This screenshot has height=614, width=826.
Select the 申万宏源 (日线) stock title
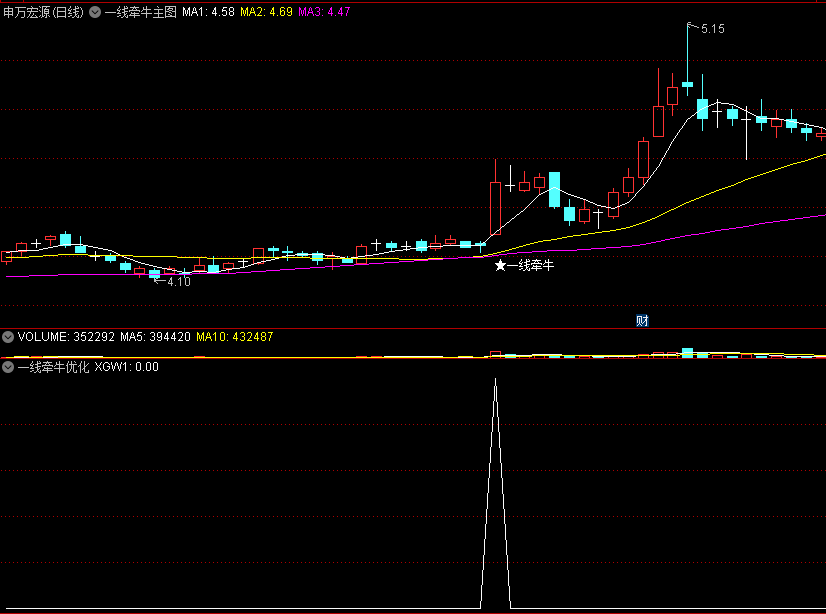(x=43, y=12)
